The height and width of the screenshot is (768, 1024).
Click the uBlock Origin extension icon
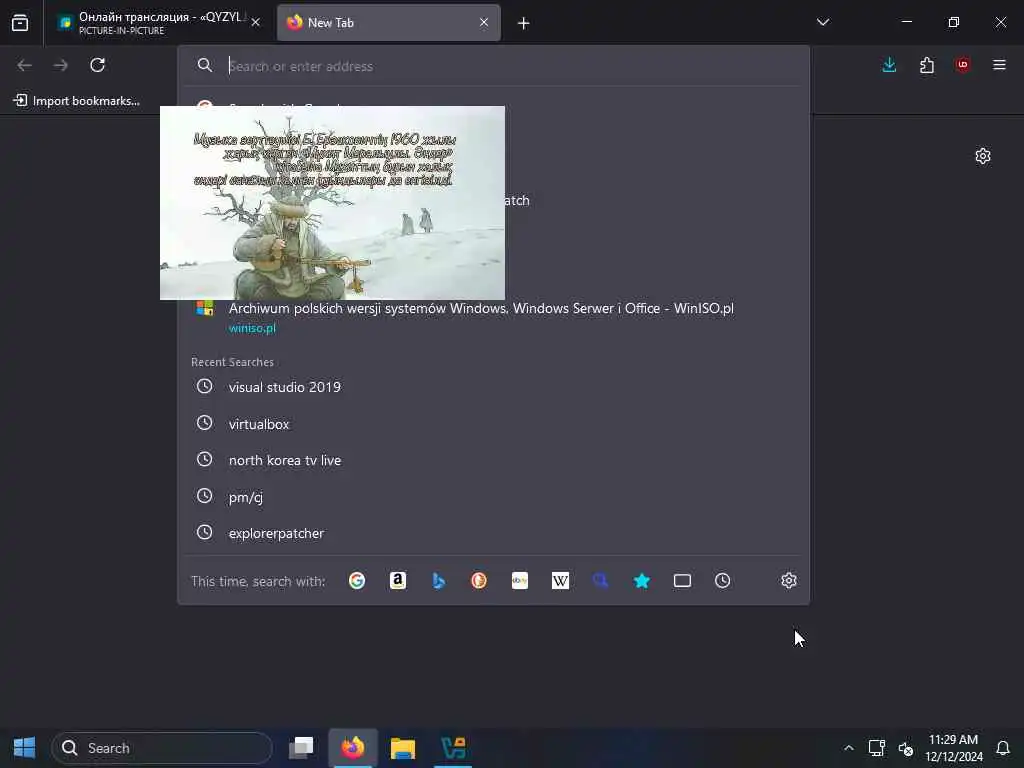point(963,65)
